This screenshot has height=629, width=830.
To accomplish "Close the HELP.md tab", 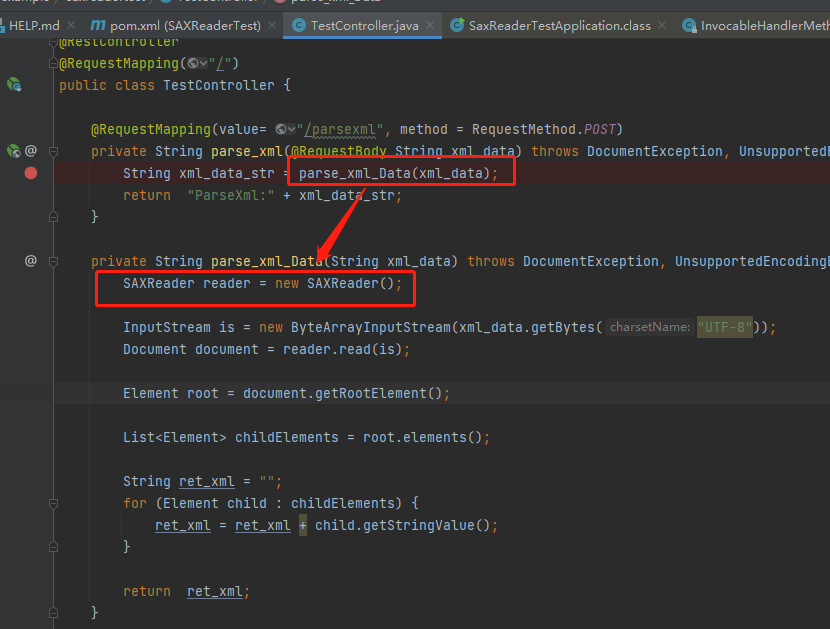I will (71, 25).
